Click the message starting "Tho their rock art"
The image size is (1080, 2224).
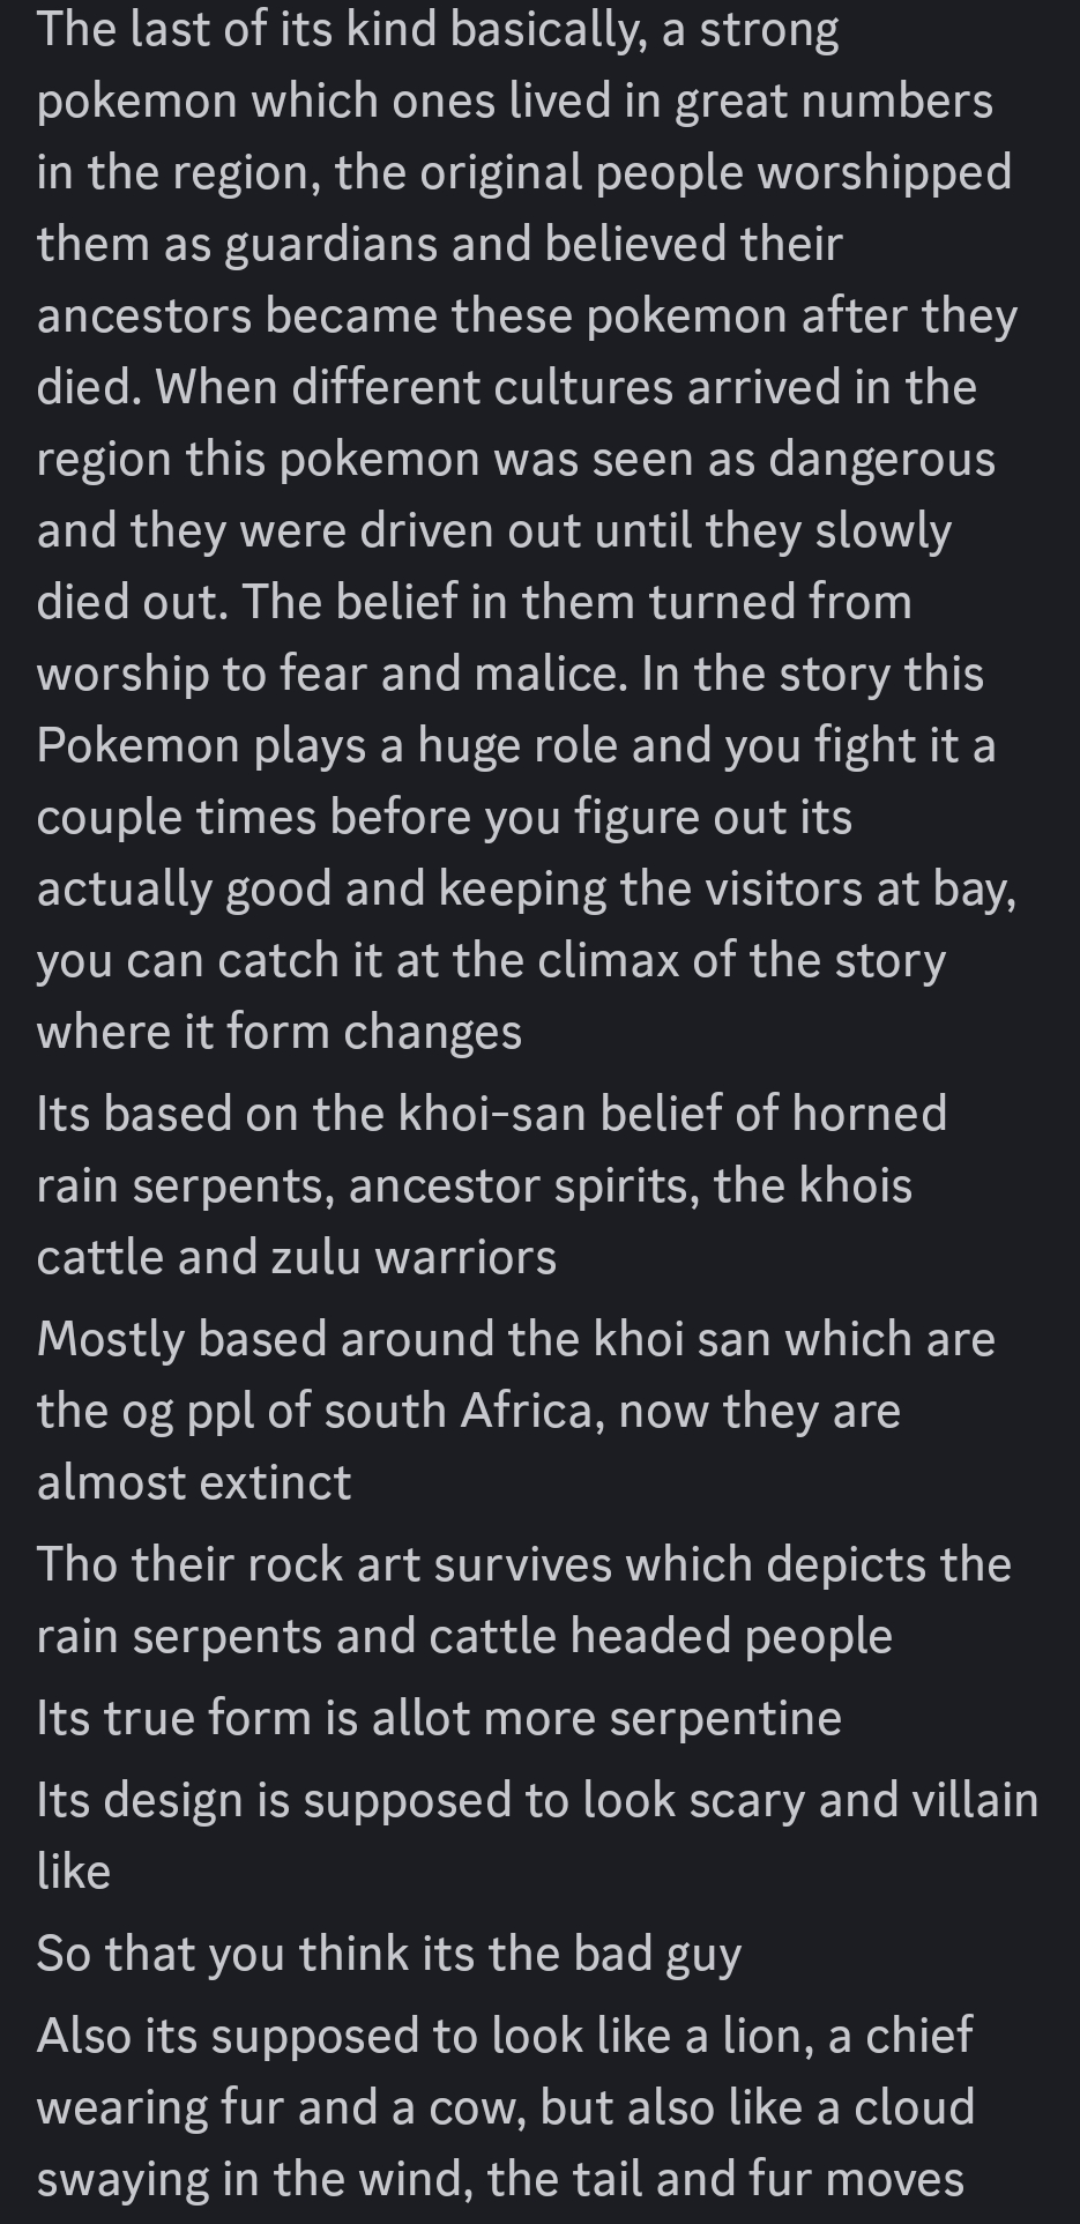[x=524, y=1600]
